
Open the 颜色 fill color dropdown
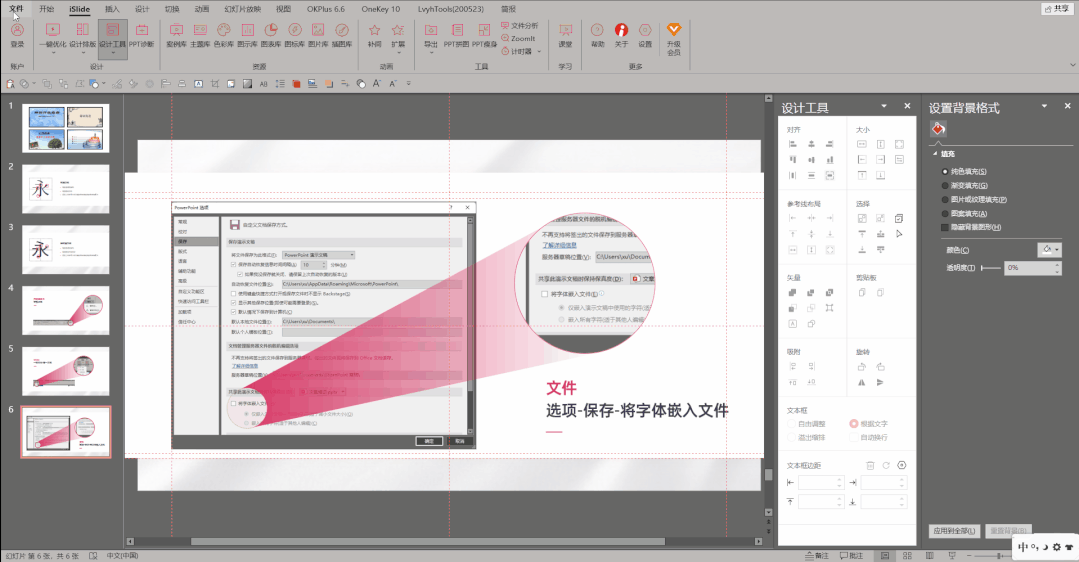tap(1050, 249)
